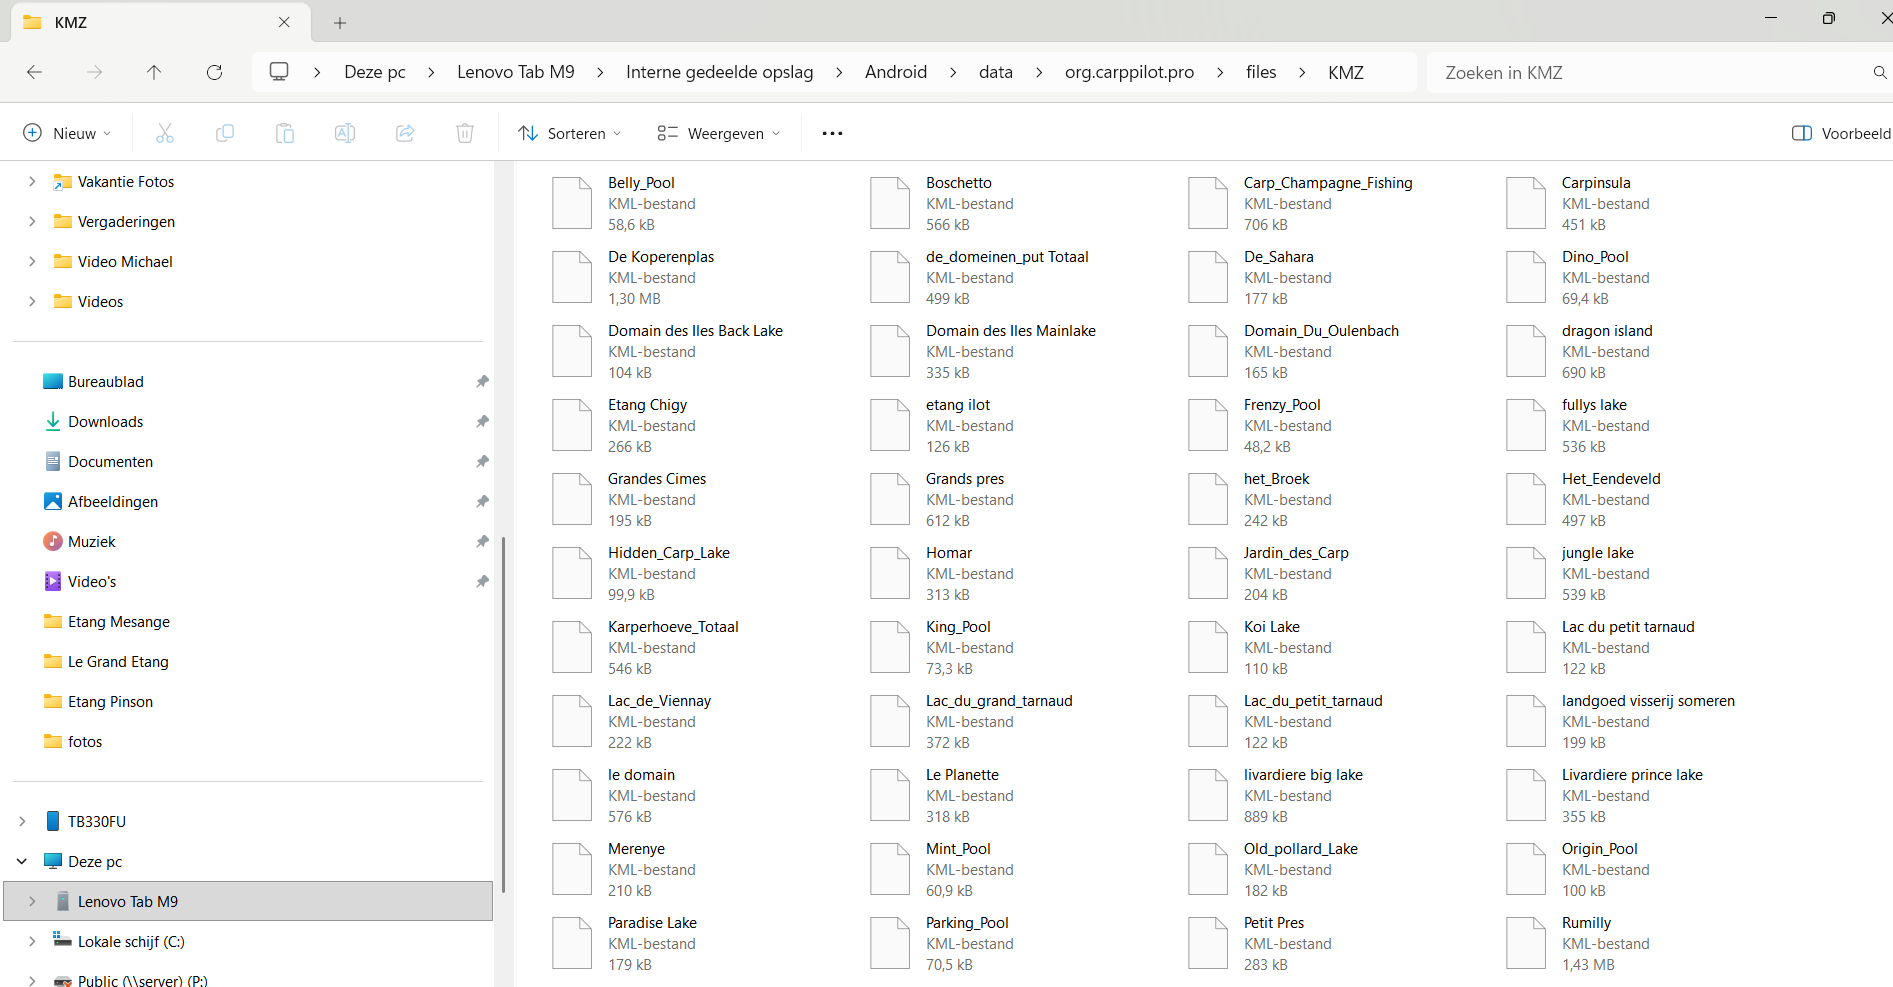Refresh the current folder view
The height and width of the screenshot is (987, 1893).
[214, 72]
